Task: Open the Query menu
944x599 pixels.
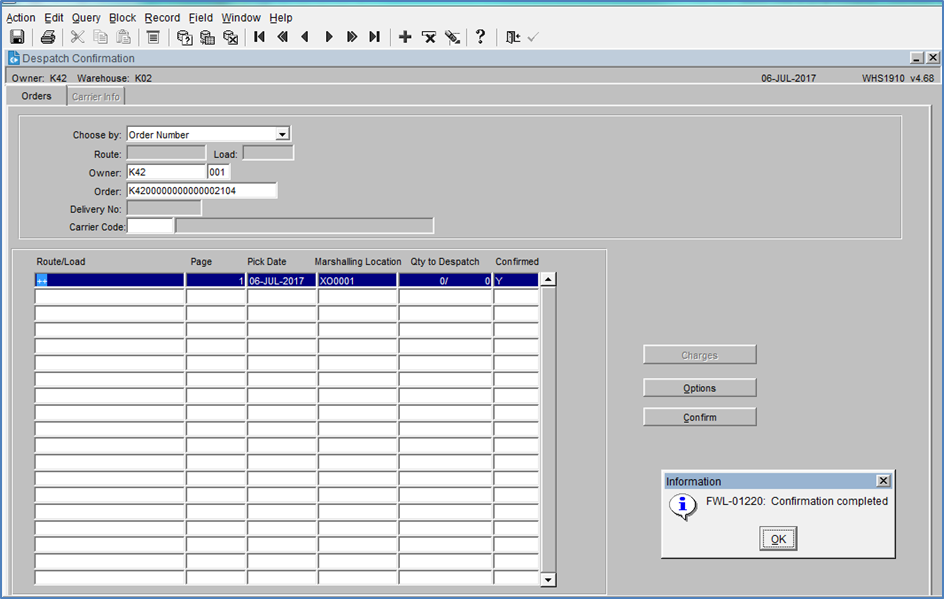Action: coord(86,18)
